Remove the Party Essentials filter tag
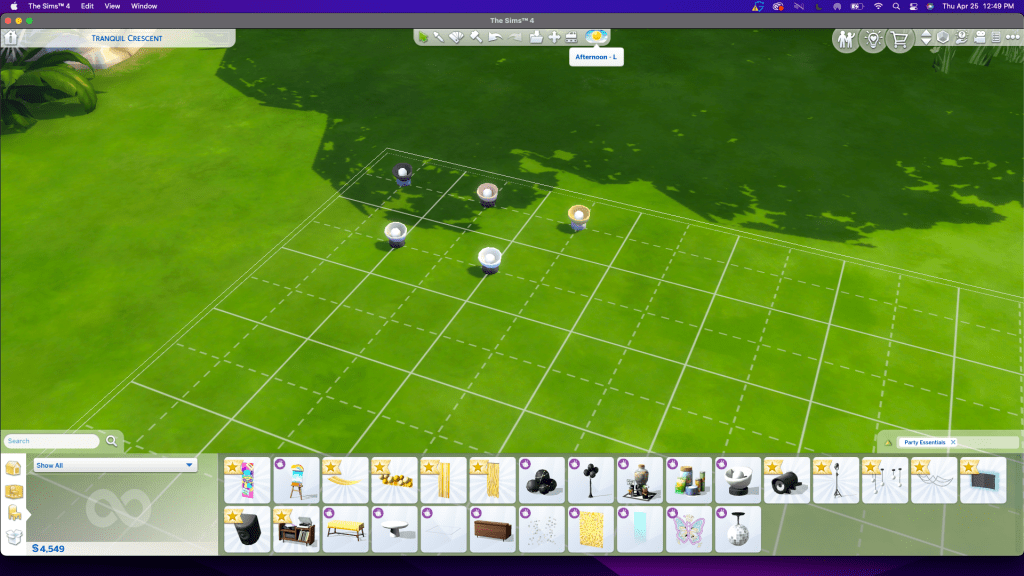The height and width of the screenshot is (576, 1024). click(953, 442)
